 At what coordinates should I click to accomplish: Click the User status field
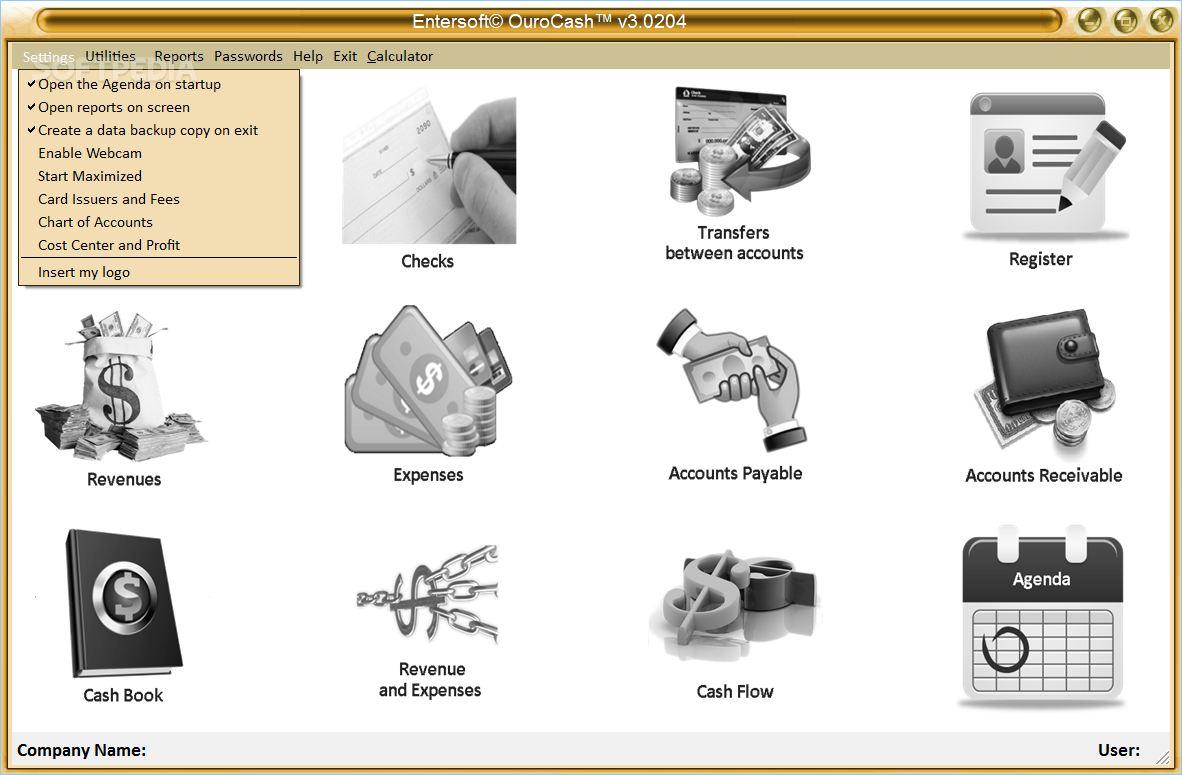pos(1119,750)
